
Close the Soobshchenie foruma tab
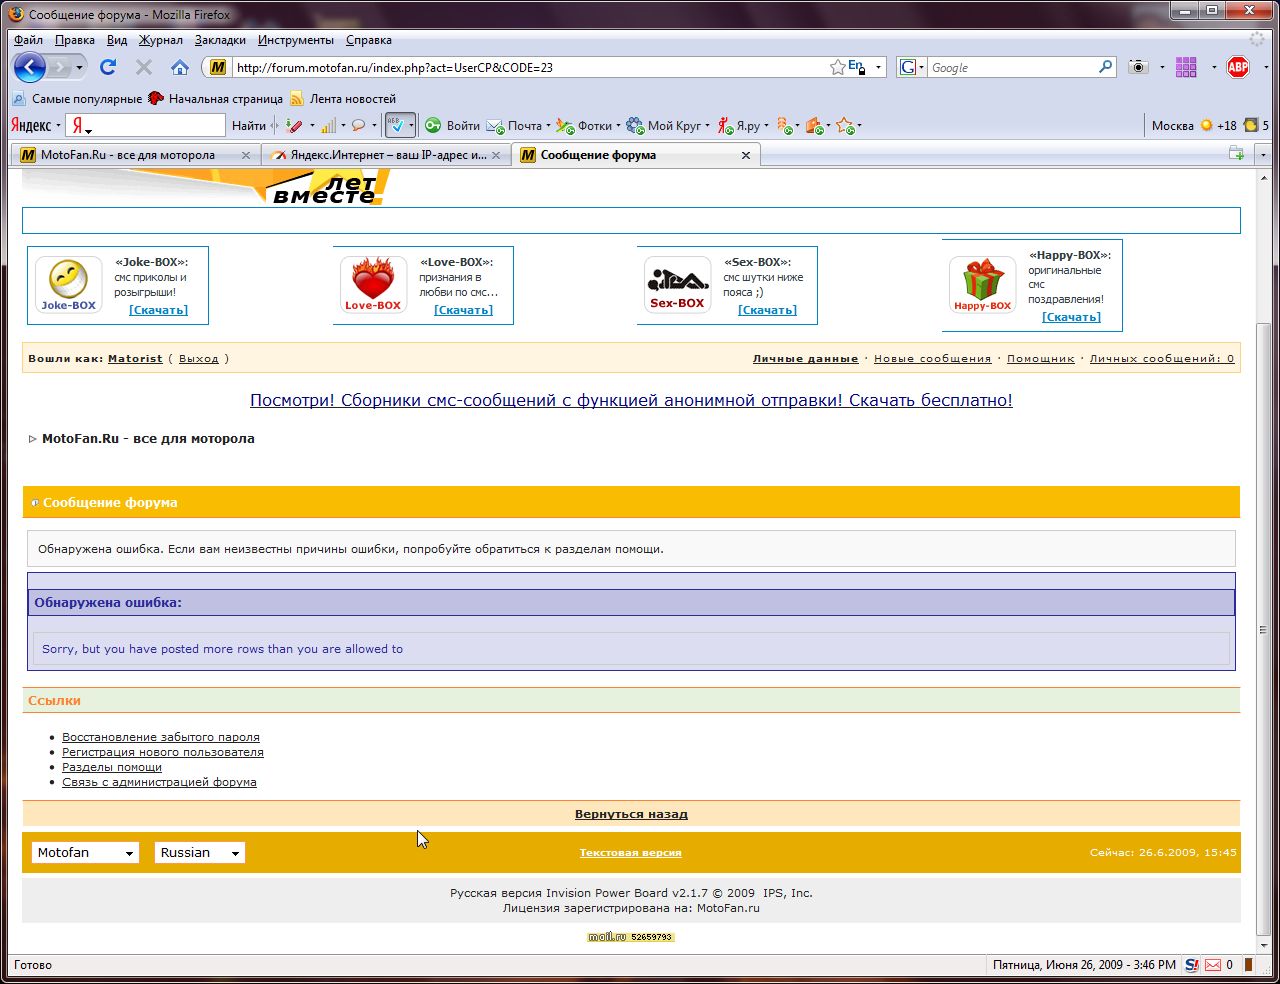point(745,155)
